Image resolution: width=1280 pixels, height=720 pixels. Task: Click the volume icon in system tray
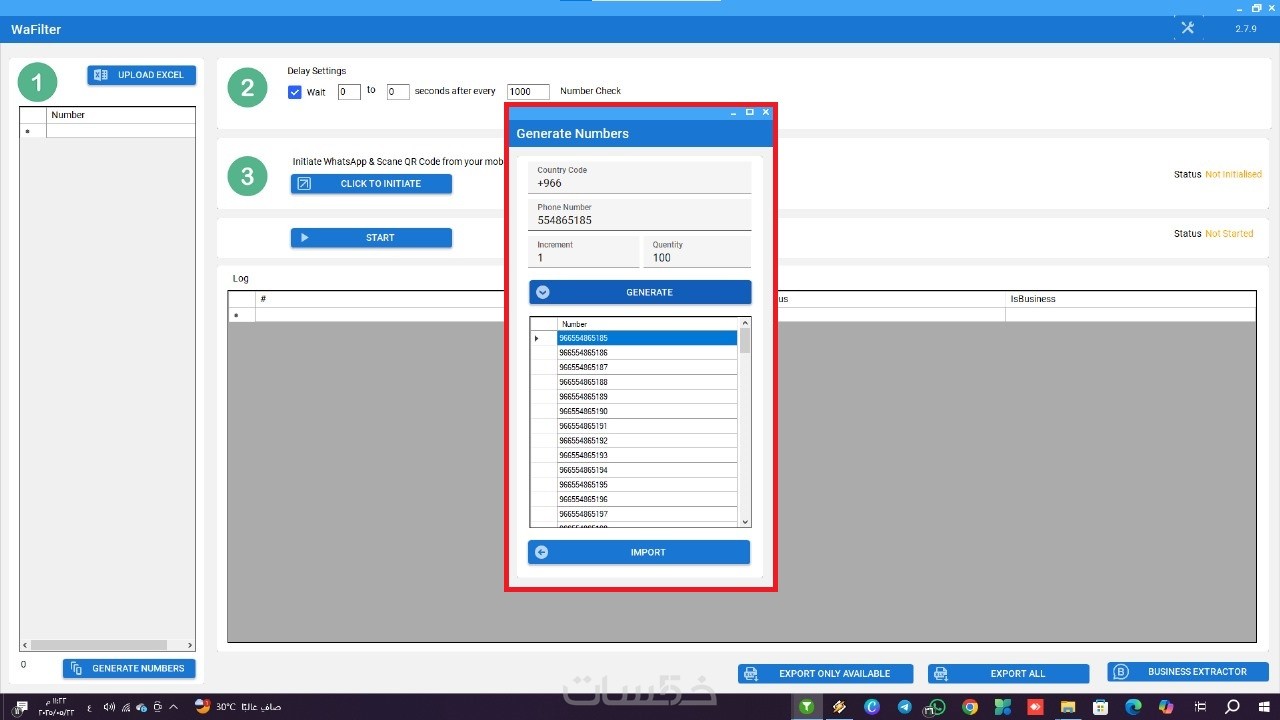[x=109, y=707]
